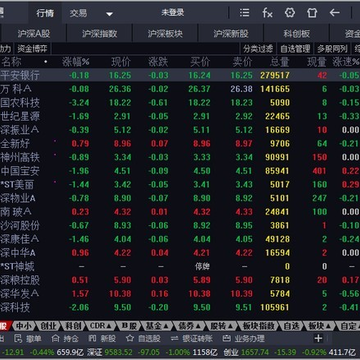The height and width of the screenshot is (360, 360).
Task: Select the 中国宝安 stock row
Action: 180,171
